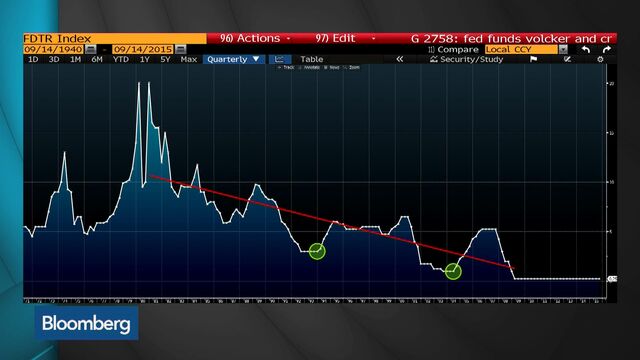This screenshot has width=640, height=360.
Task: Click the Security/Study chart icon
Action: [433, 59]
